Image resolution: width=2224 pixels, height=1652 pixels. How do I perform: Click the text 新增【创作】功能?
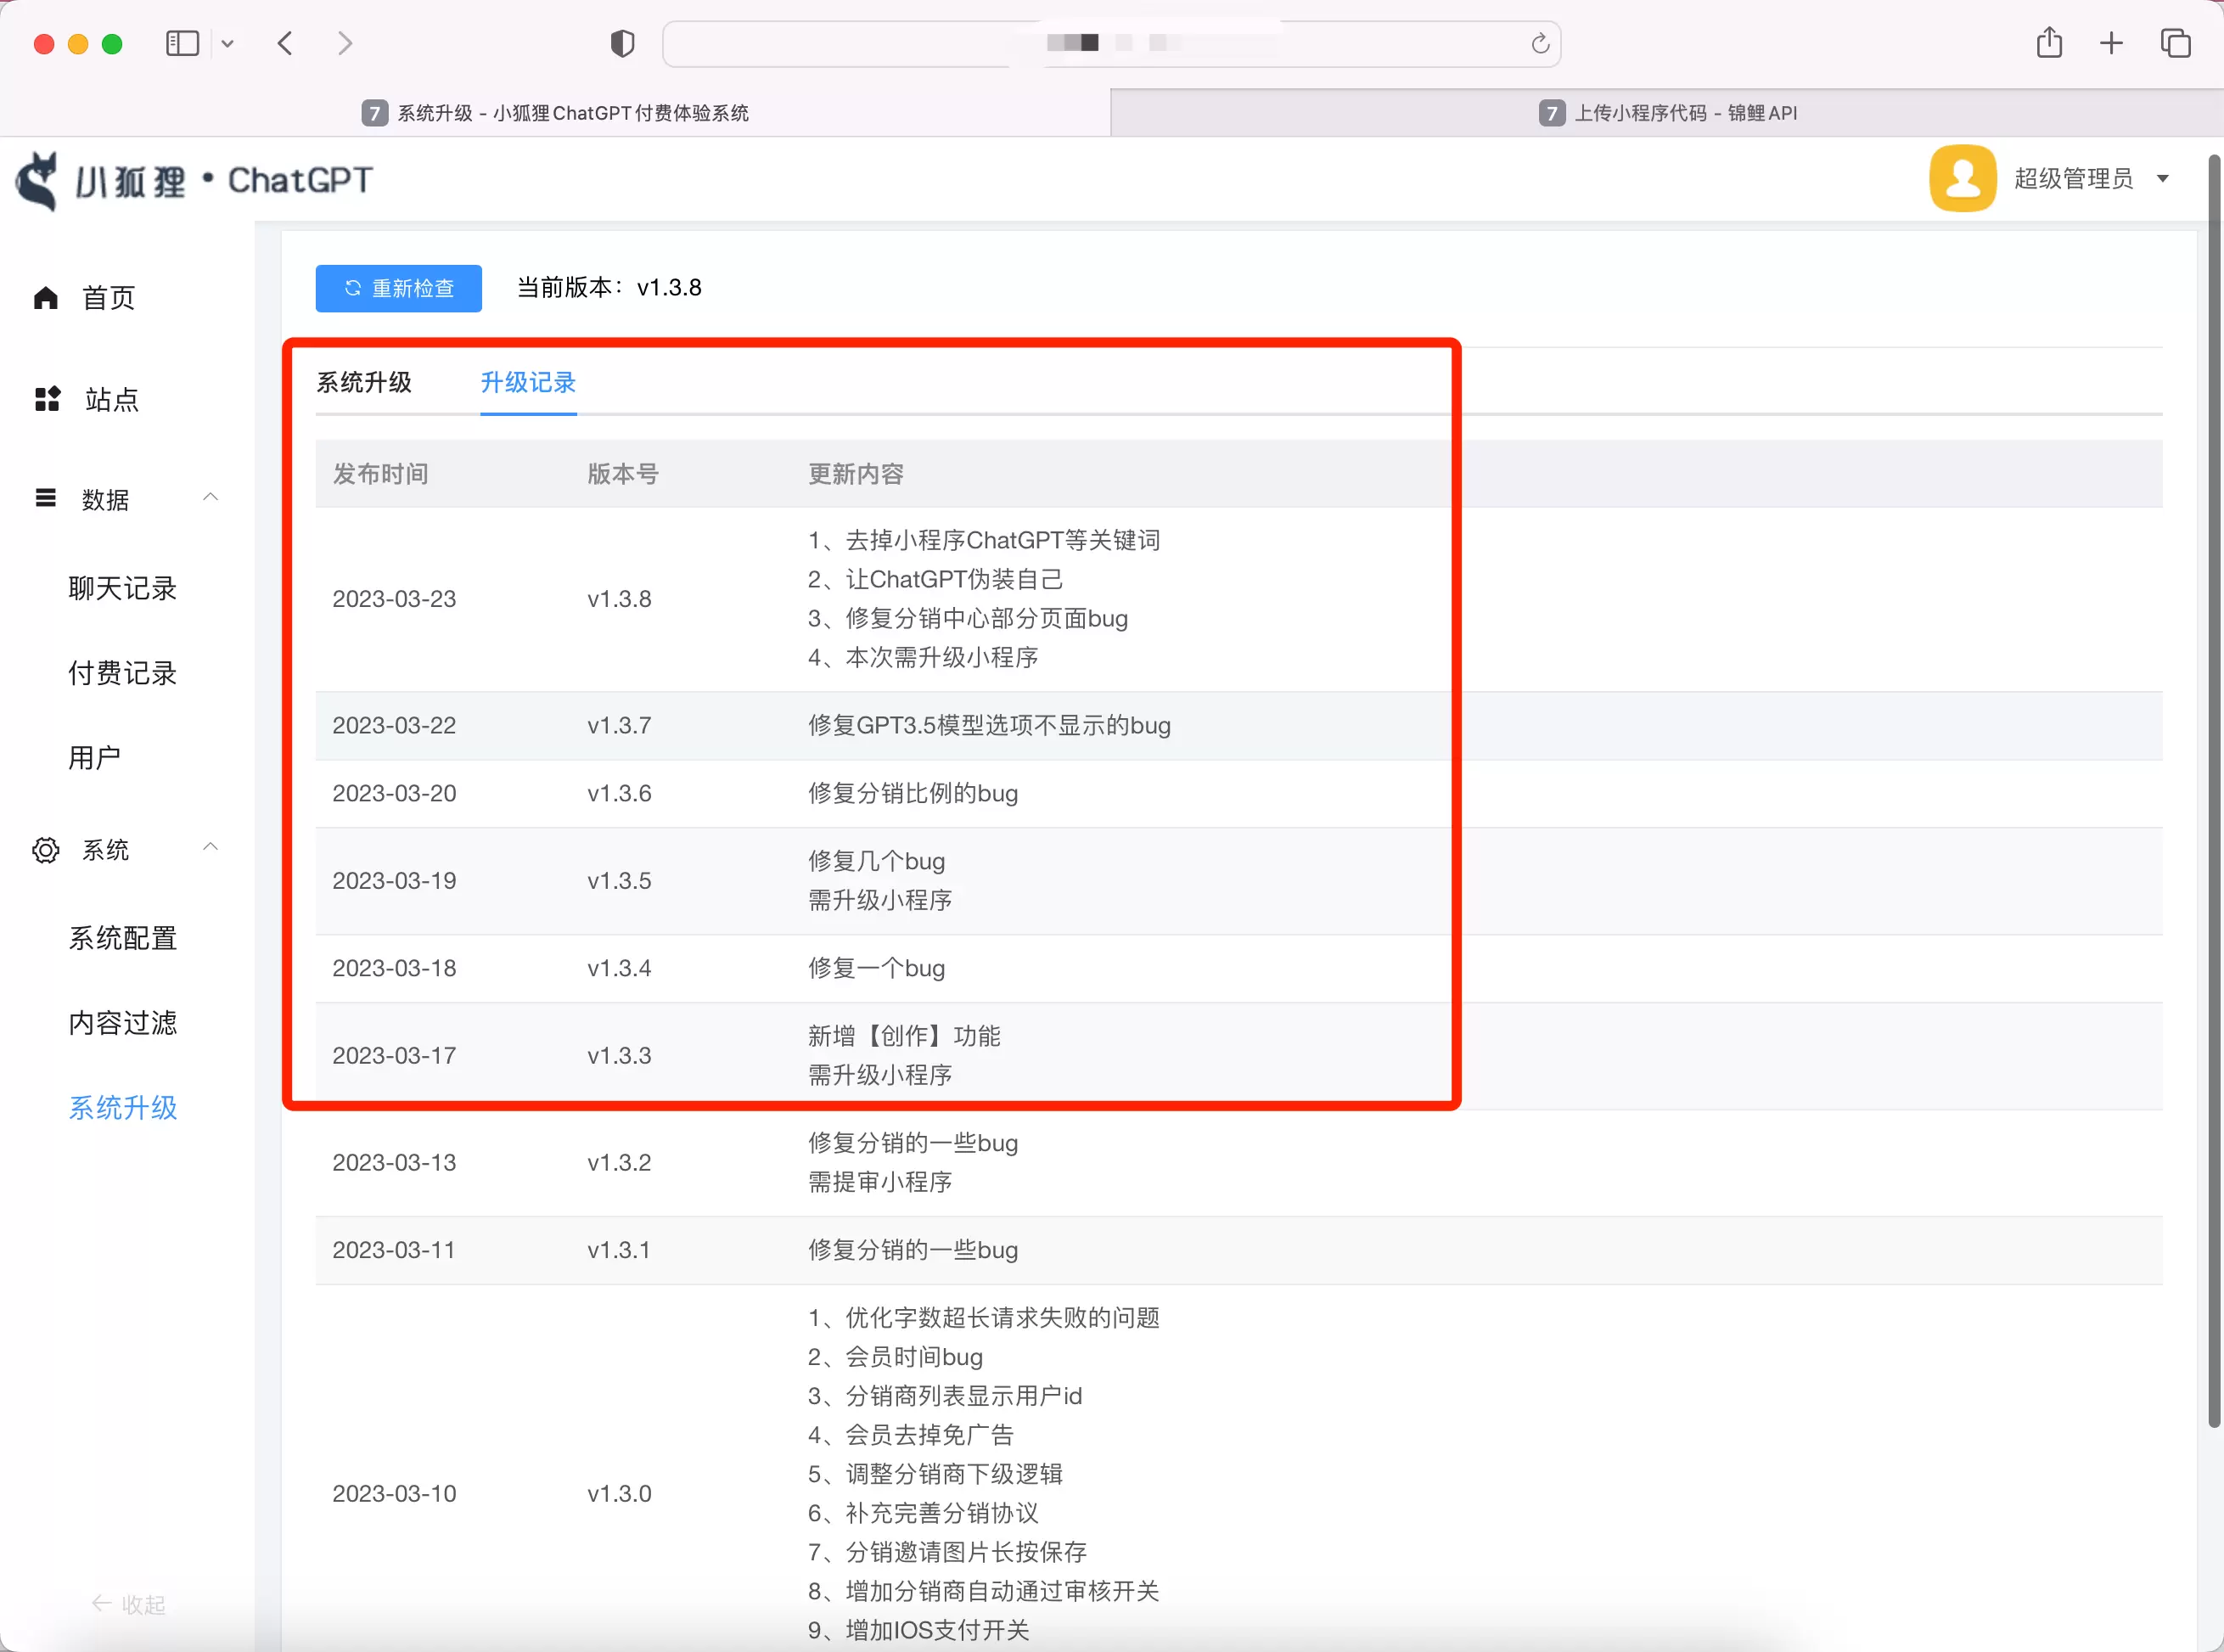(x=904, y=1036)
